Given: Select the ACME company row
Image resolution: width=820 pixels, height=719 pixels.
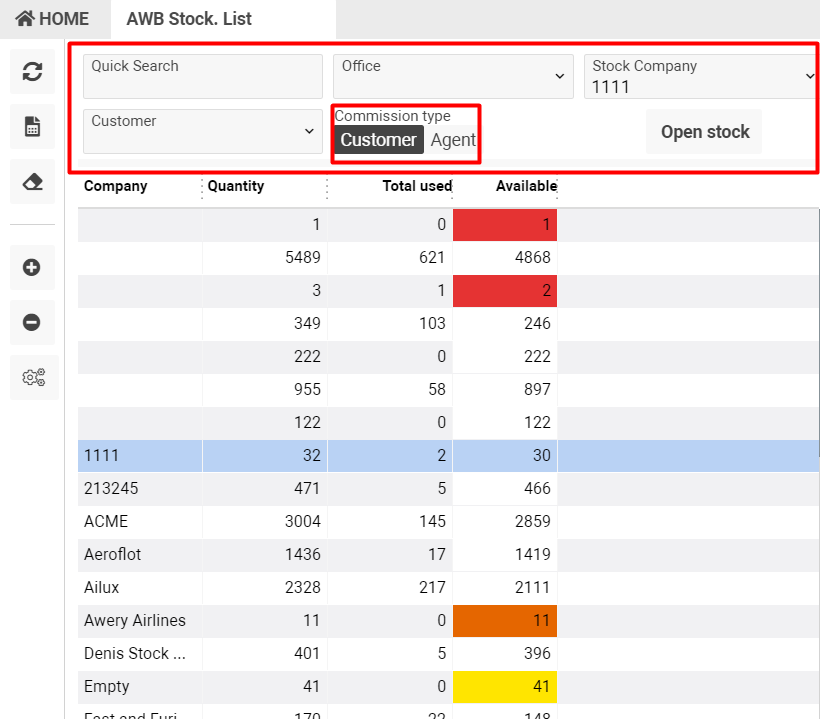Looking at the screenshot, I should coord(140,521).
